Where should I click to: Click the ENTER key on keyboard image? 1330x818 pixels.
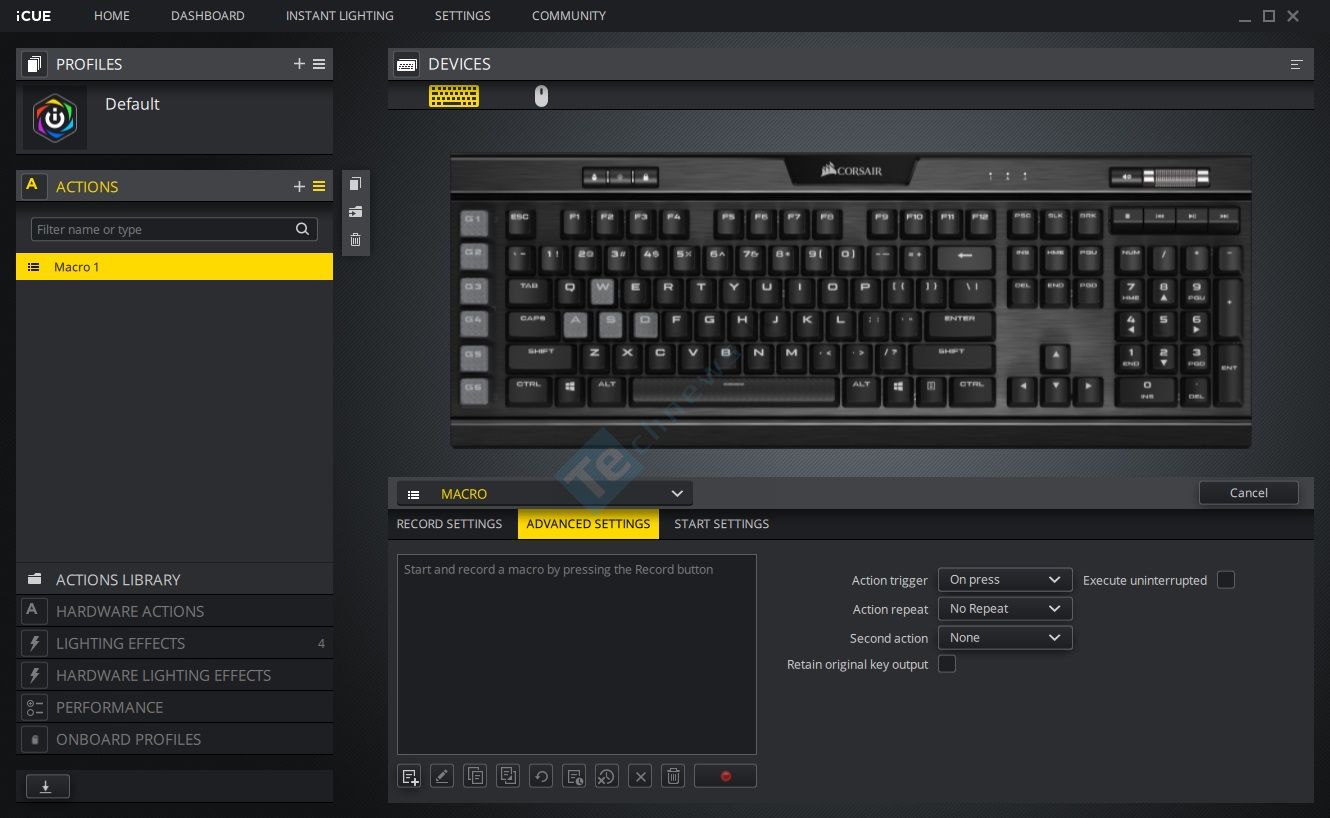[959, 323]
